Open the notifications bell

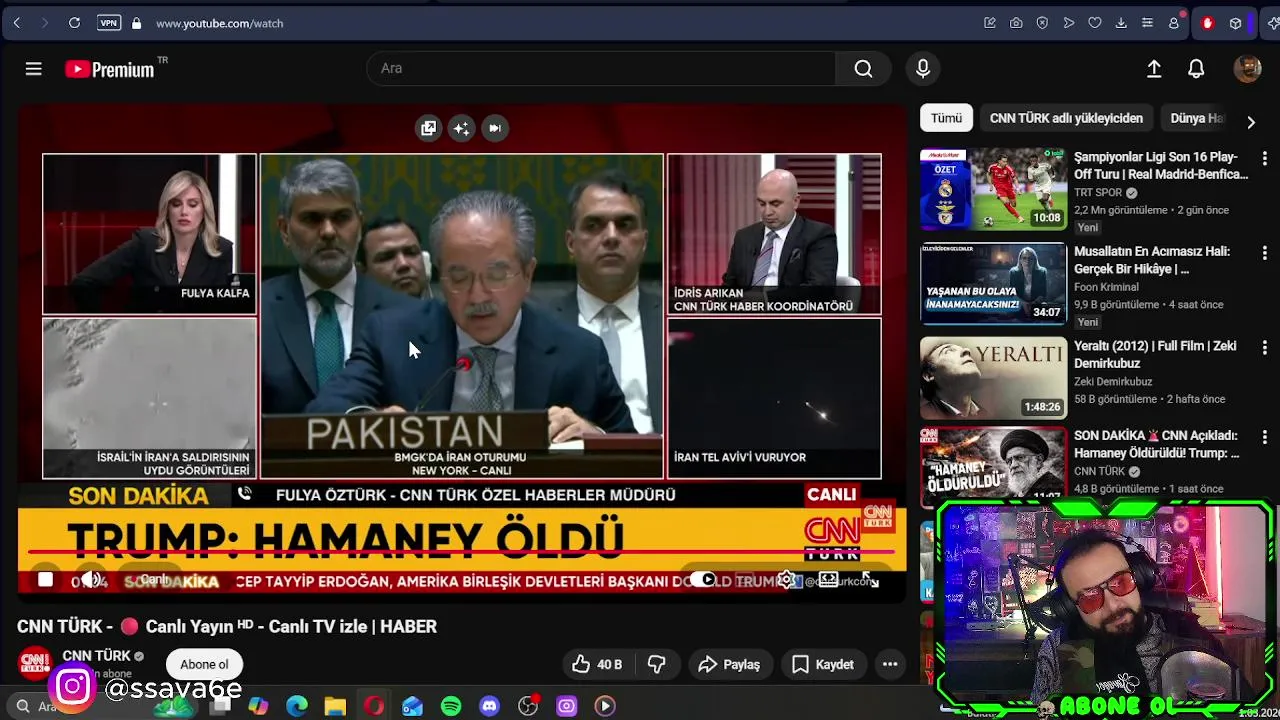(1196, 69)
